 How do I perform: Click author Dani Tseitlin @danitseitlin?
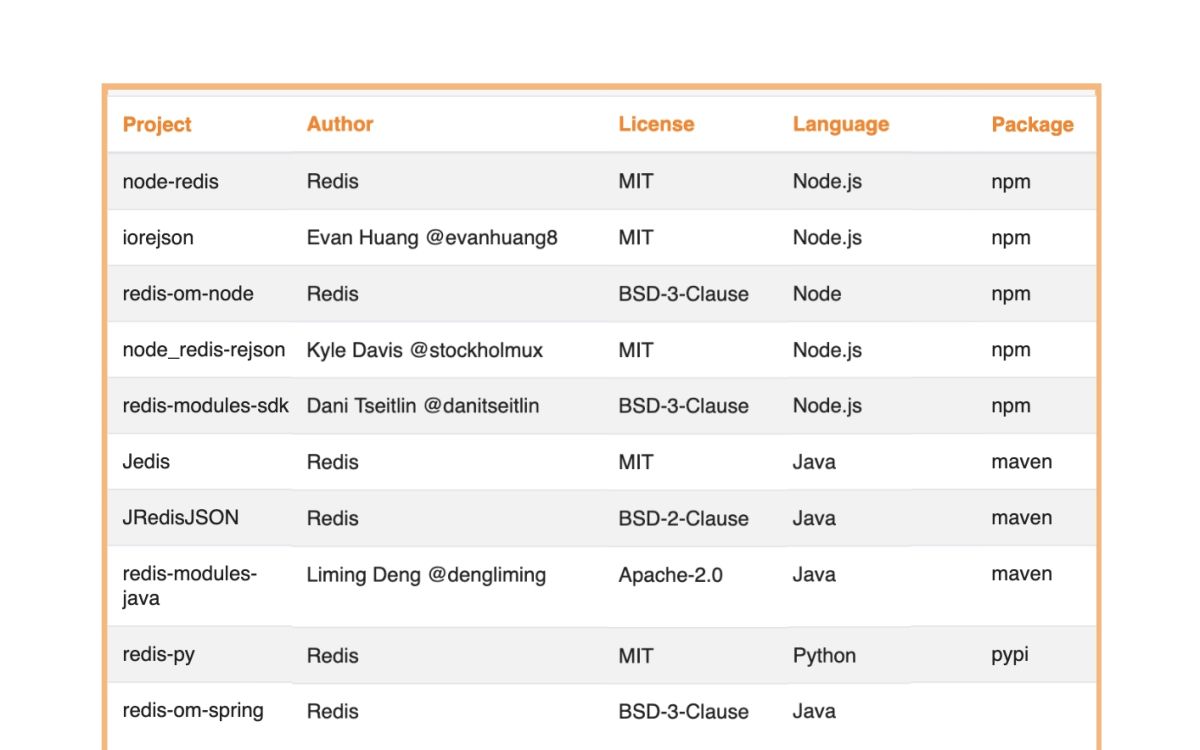(423, 406)
